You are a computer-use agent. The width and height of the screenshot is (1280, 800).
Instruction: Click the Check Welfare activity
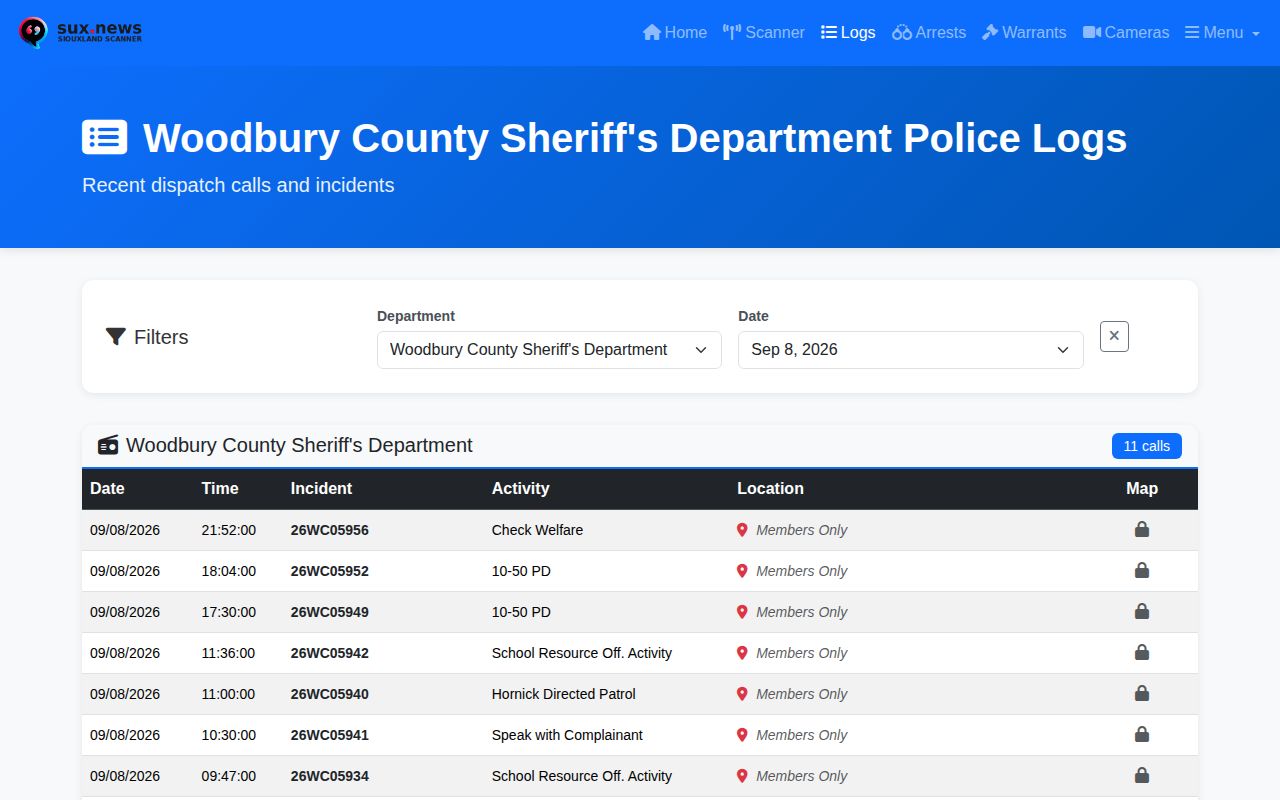click(x=537, y=530)
